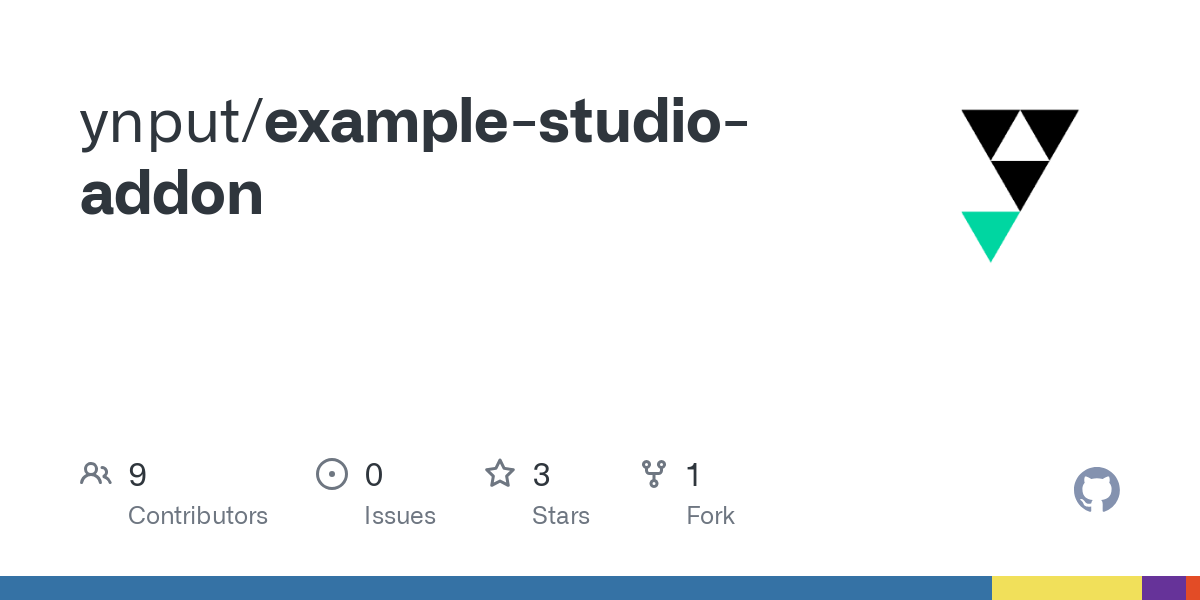Click the Fork label
Viewport: 1200px width, 600px height.
point(711,516)
